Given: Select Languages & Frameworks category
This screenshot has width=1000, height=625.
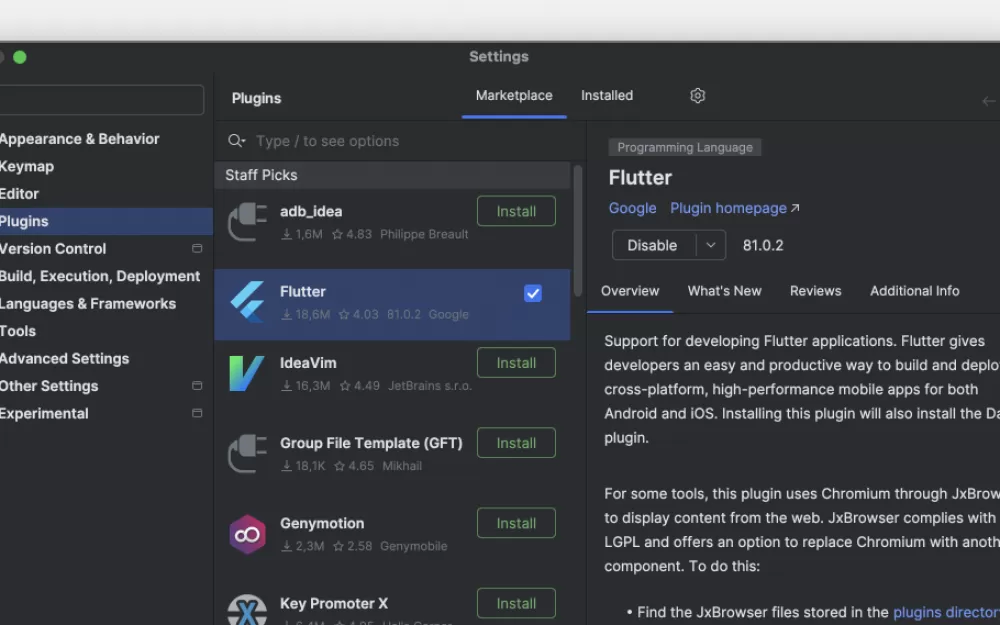Looking at the screenshot, I should tap(88, 304).
